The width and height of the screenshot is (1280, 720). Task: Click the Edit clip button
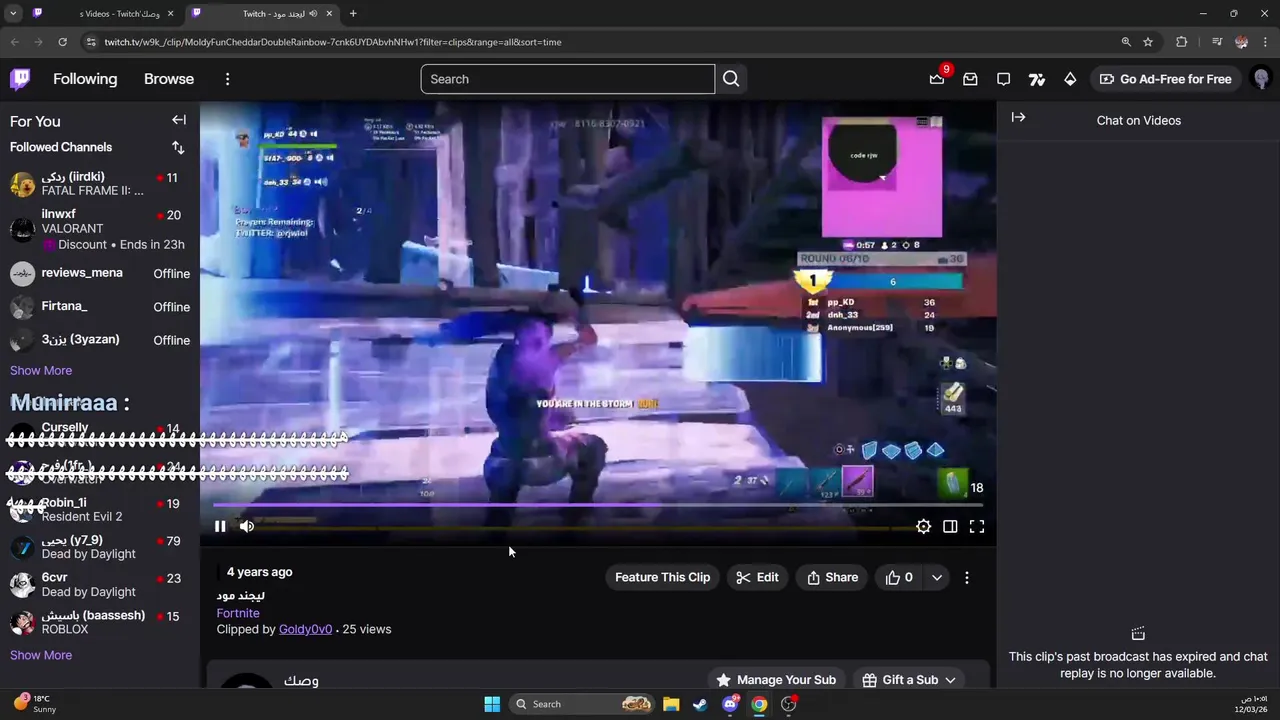(x=757, y=577)
